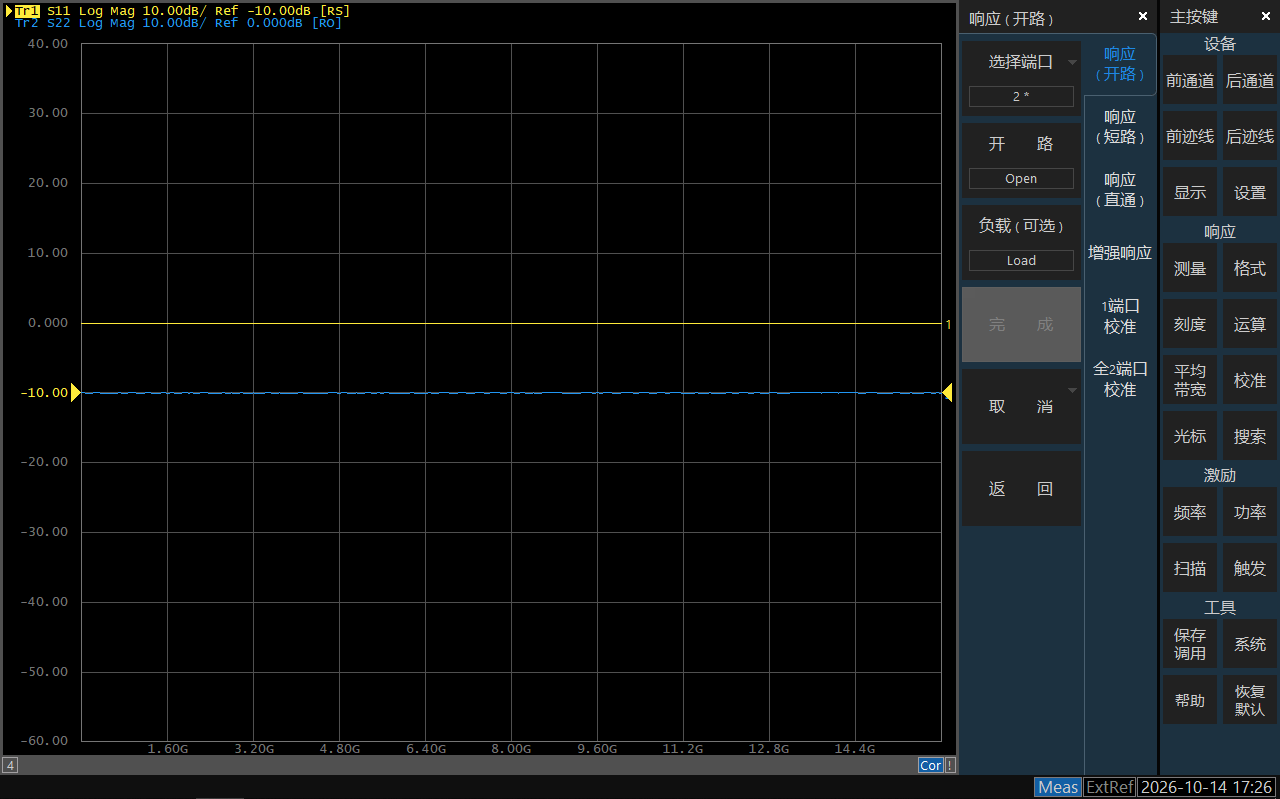Open the 扫描 menu
Viewport: 1280px width, 799px height.
click(1190, 569)
